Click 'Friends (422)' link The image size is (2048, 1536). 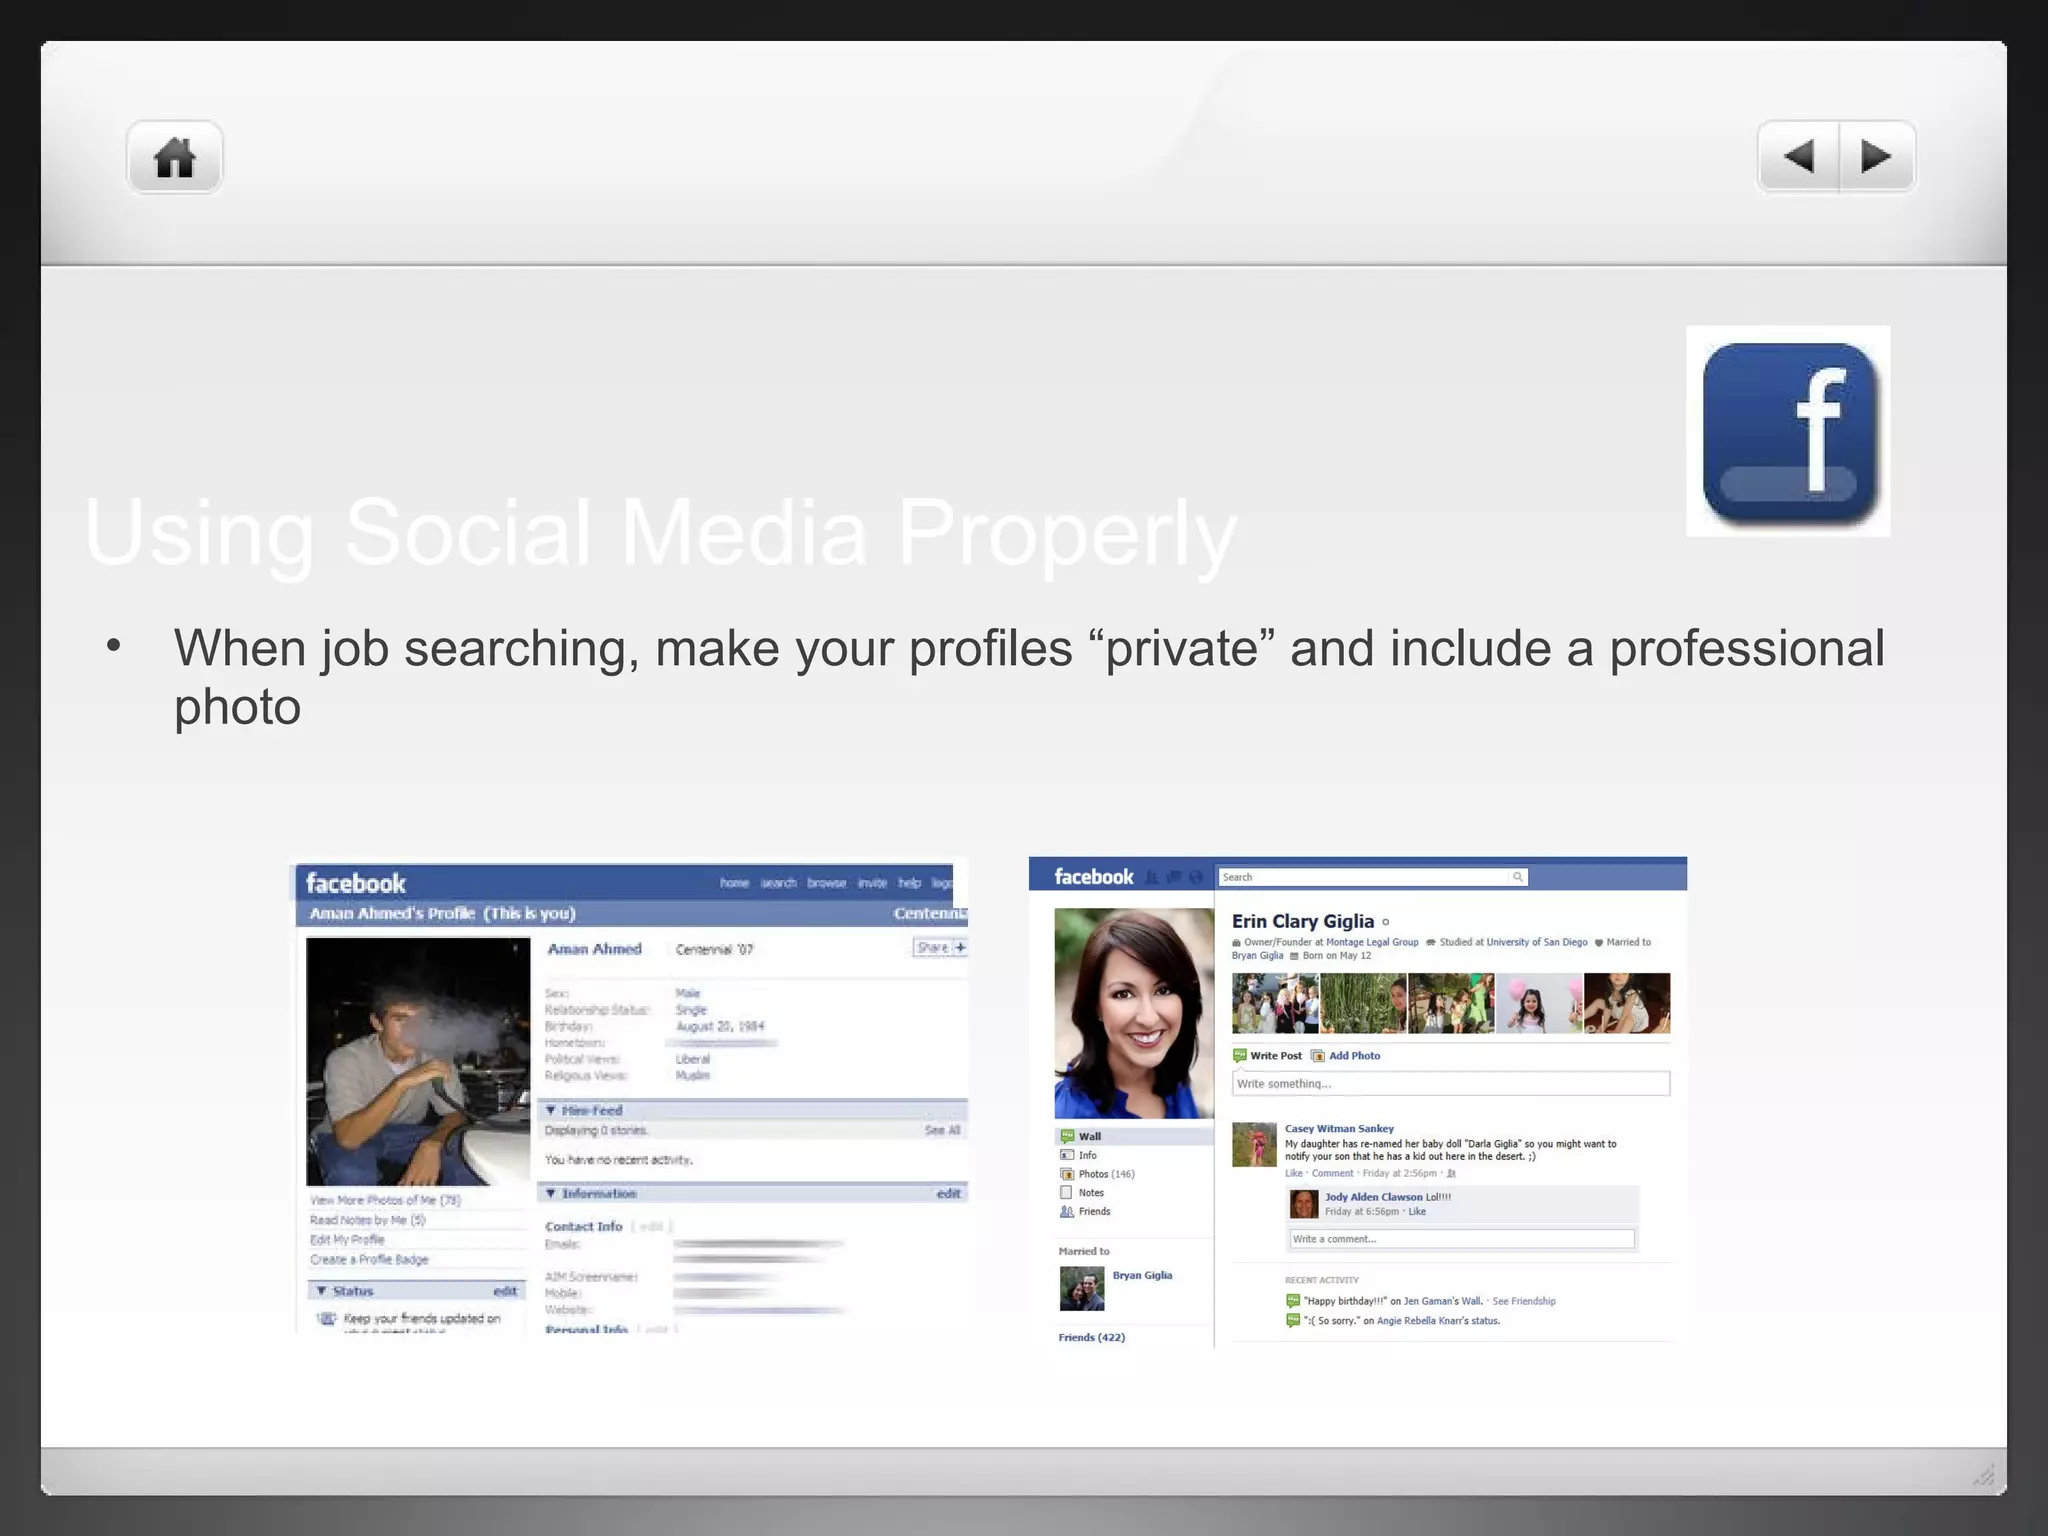(1091, 1338)
